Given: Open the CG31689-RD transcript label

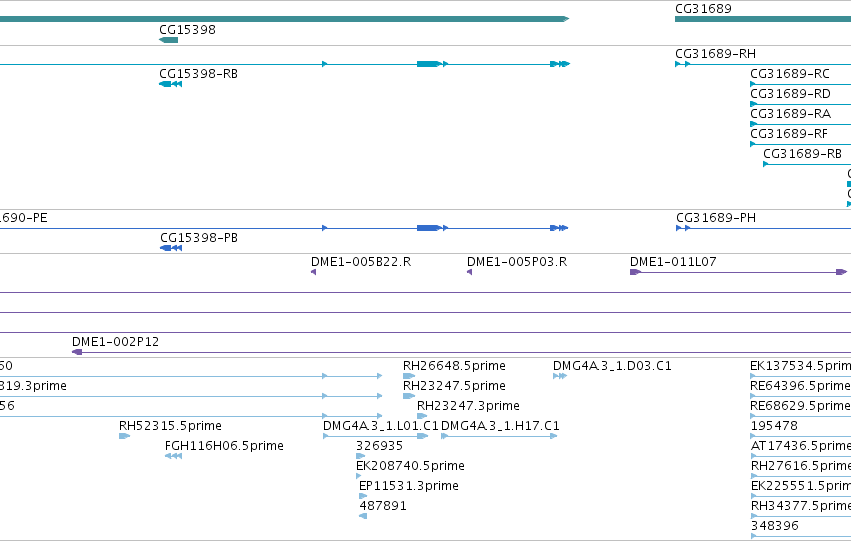Looking at the screenshot, I should pos(790,94).
